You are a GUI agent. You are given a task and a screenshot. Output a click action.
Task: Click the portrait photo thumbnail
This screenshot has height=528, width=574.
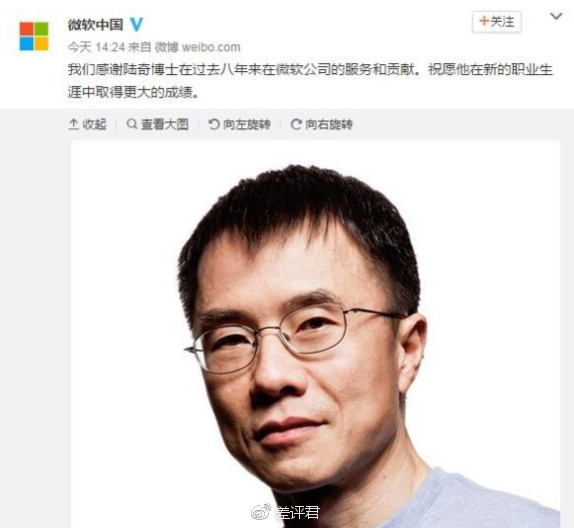315,334
